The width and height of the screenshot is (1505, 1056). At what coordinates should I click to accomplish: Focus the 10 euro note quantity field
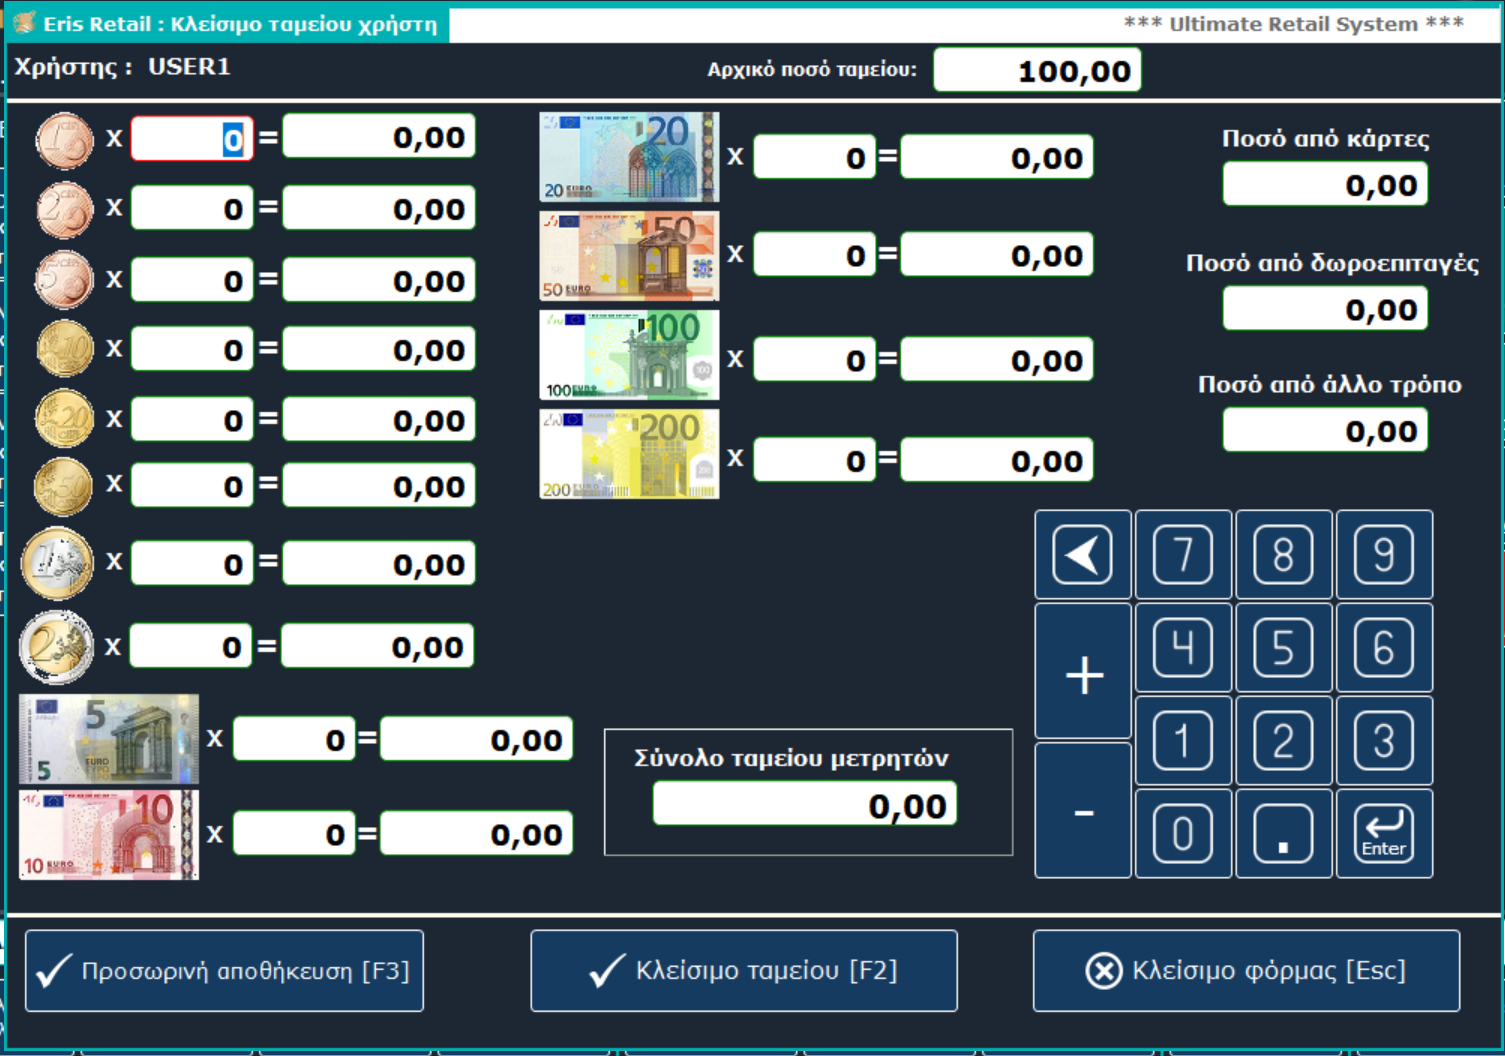click(294, 834)
